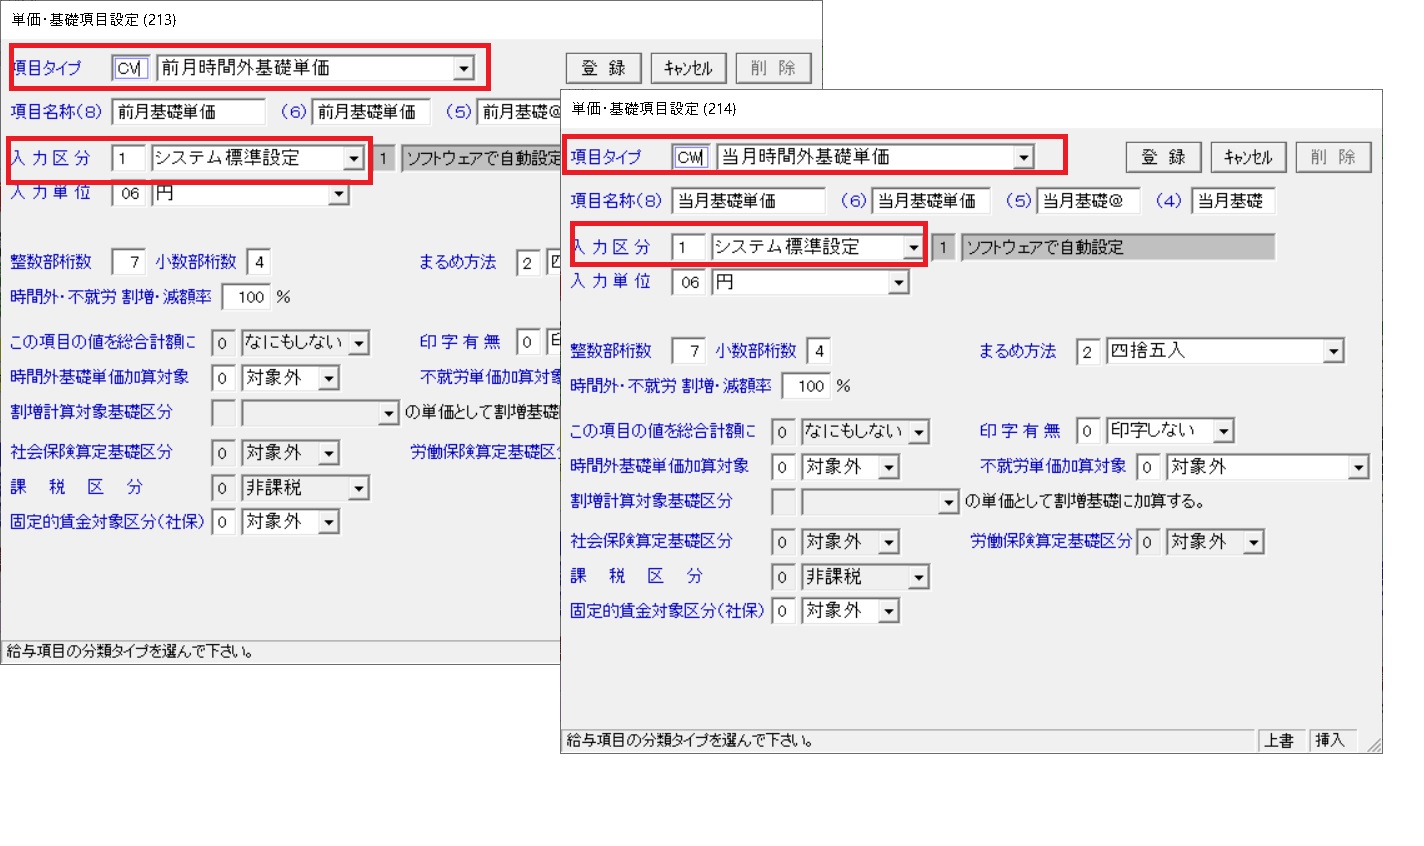
Task: Click 削除 button in window 213
Action: pyautogui.click(x=773, y=68)
